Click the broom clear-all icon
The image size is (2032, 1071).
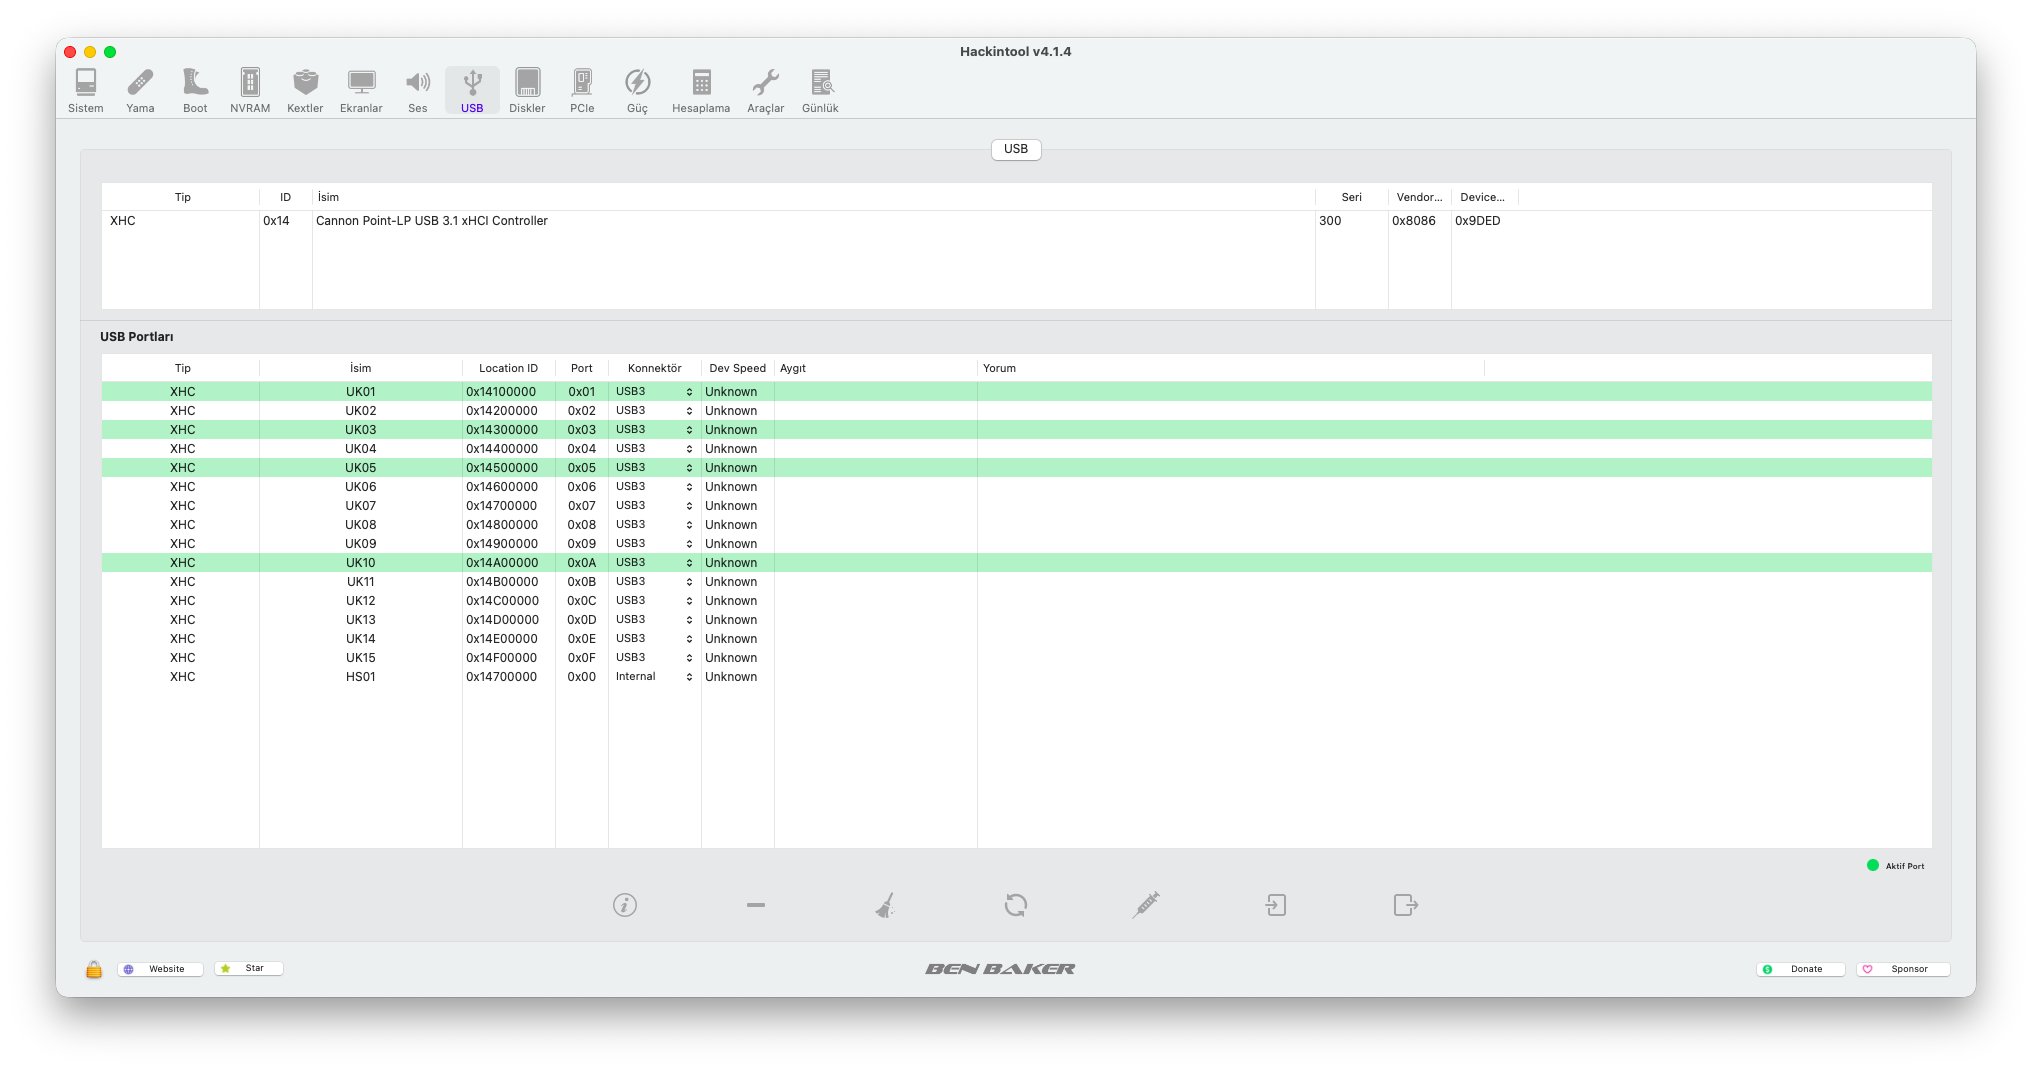point(885,905)
